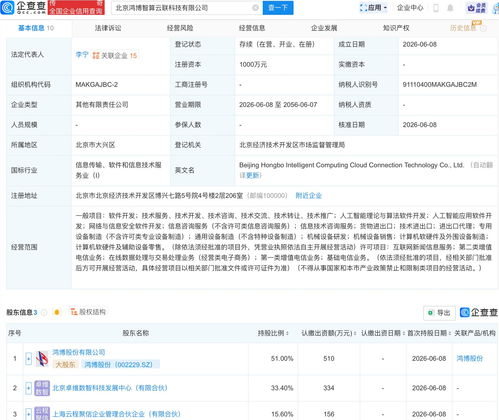This screenshot has height=420, width=499.
Task: Open the 附近企业 link
Action: coord(309,196)
